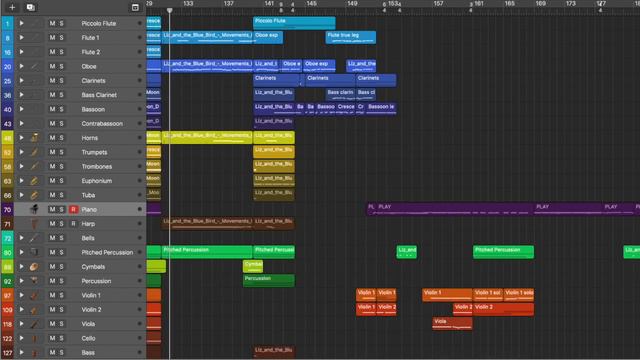
Task: Click the Trombones track instrument icon
Action: 34,166
